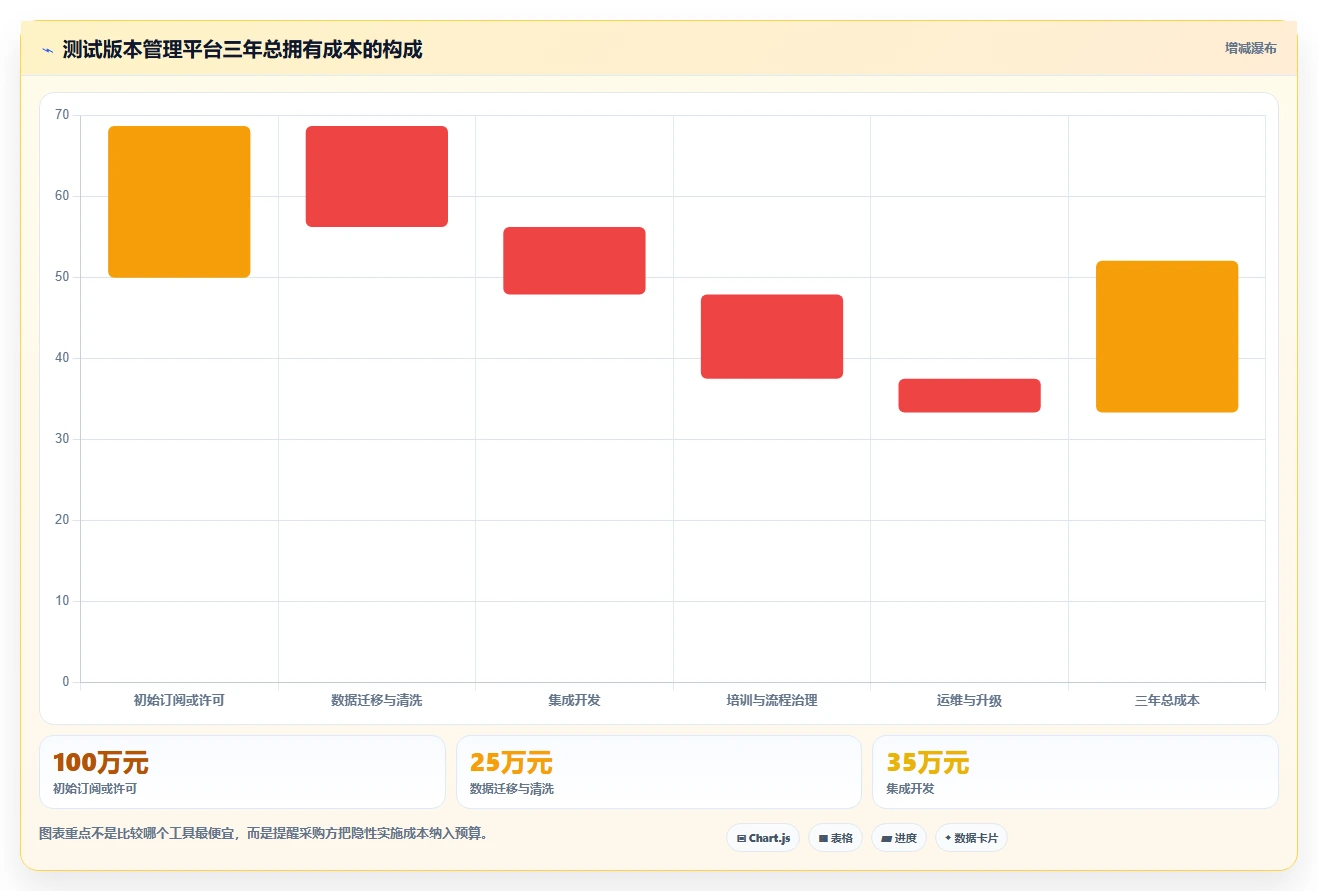
Task: Click the lightning icon beside the chart title
Action: [47, 50]
